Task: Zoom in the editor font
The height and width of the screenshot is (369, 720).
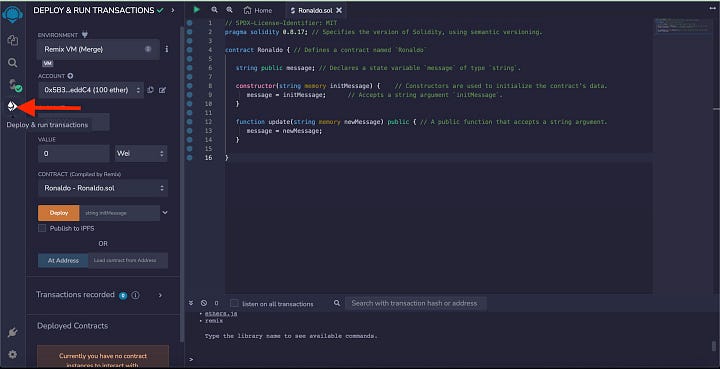Action: coord(229,10)
